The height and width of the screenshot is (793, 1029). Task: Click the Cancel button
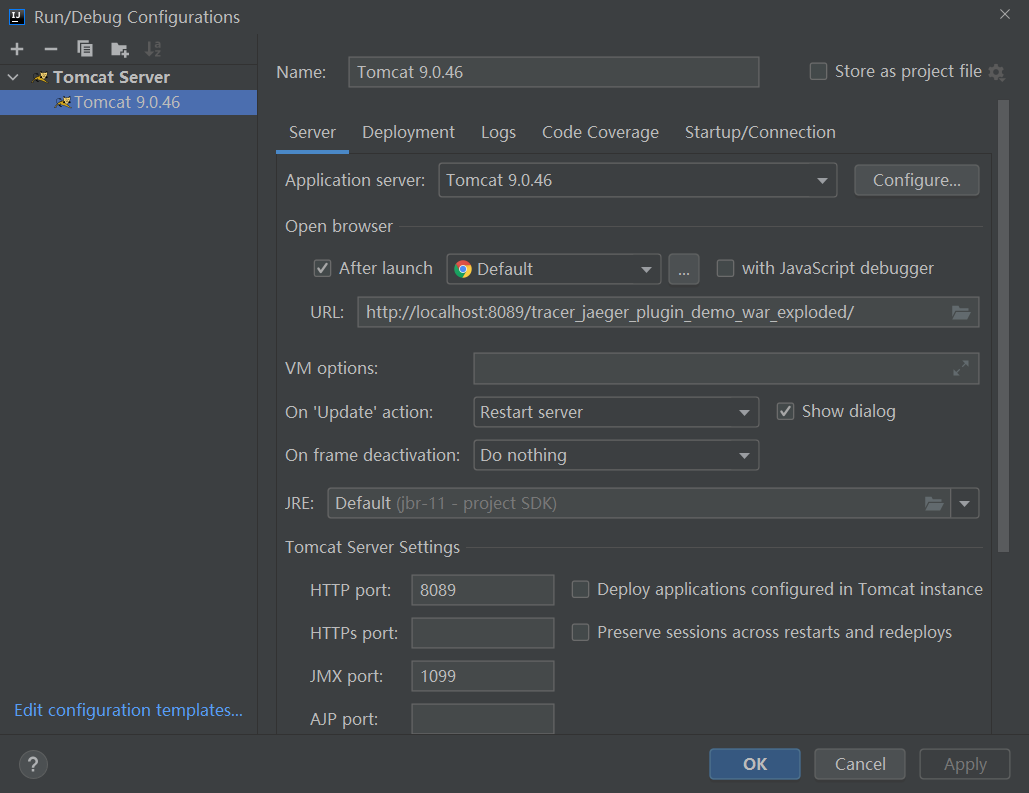pyautogui.click(x=860, y=764)
